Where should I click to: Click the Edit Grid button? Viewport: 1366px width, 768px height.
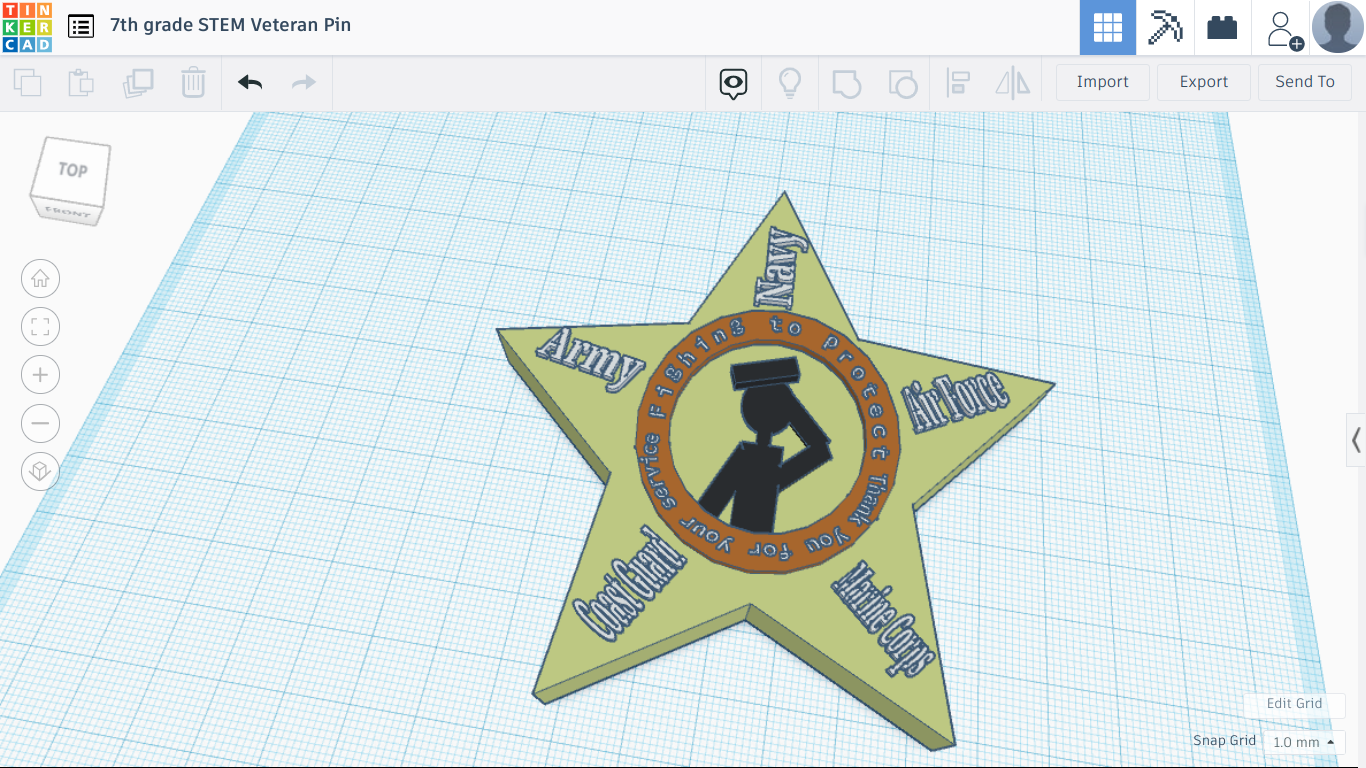tap(1294, 704)
